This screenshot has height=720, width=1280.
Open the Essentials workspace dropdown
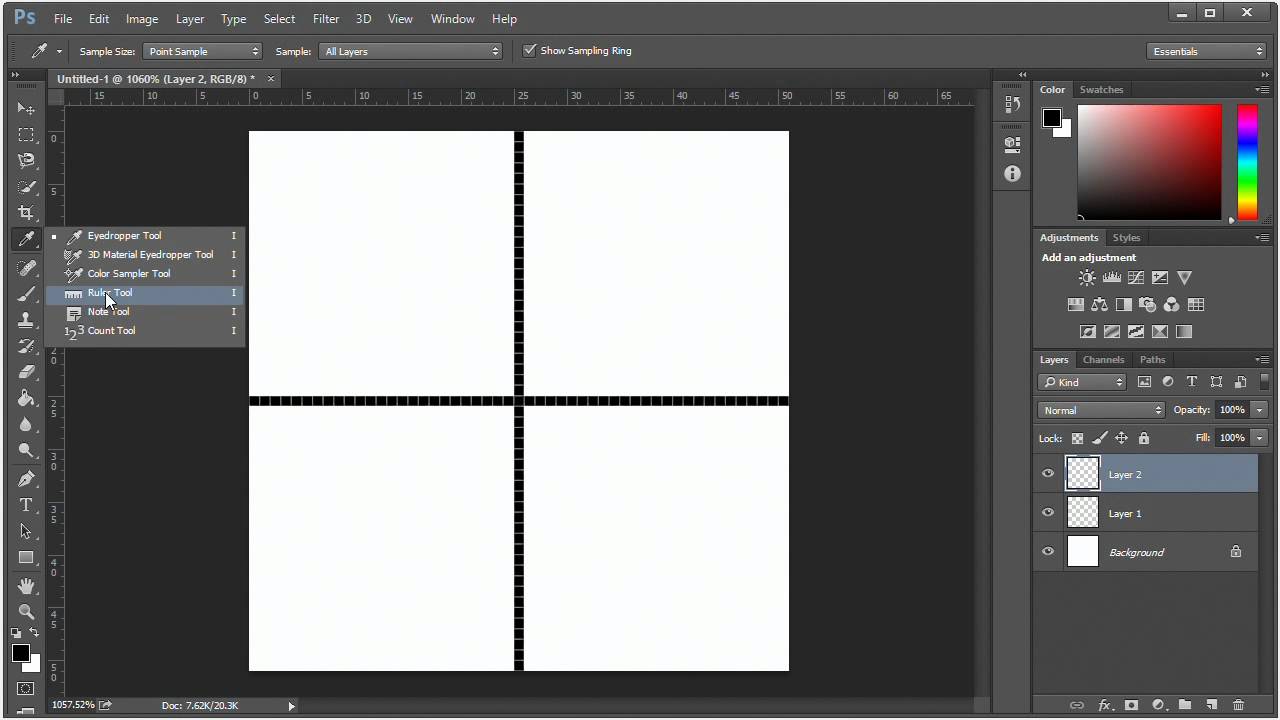1208,51
